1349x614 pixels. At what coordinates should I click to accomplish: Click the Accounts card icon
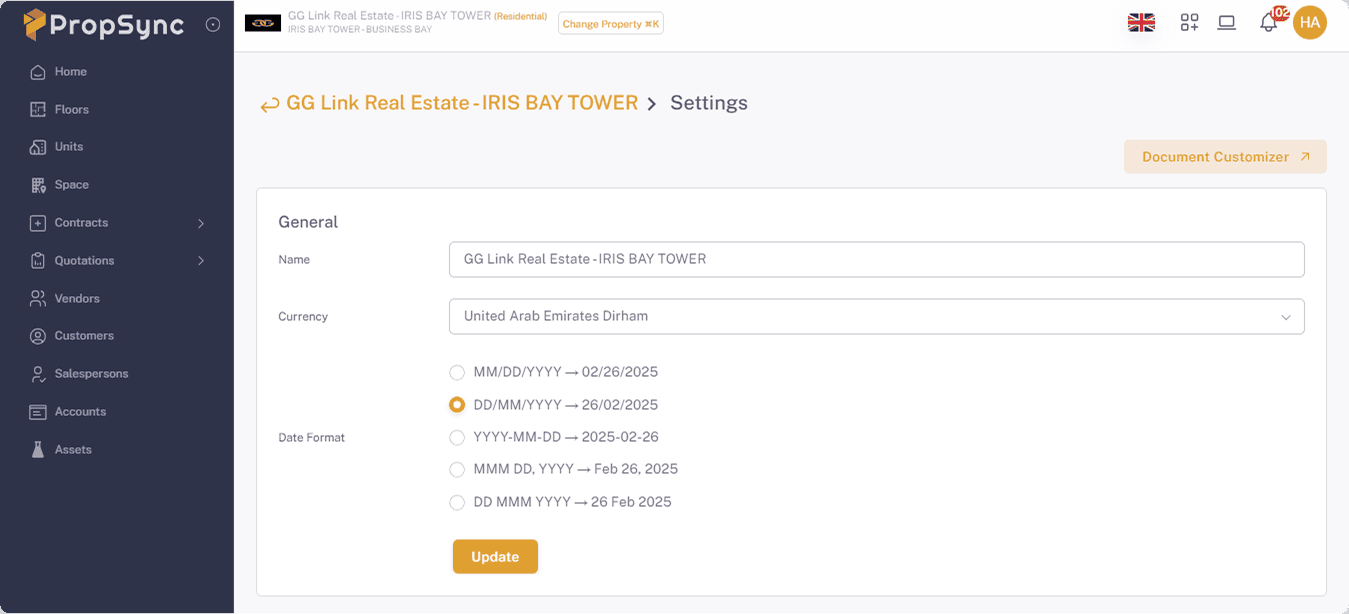pos(38,412)
